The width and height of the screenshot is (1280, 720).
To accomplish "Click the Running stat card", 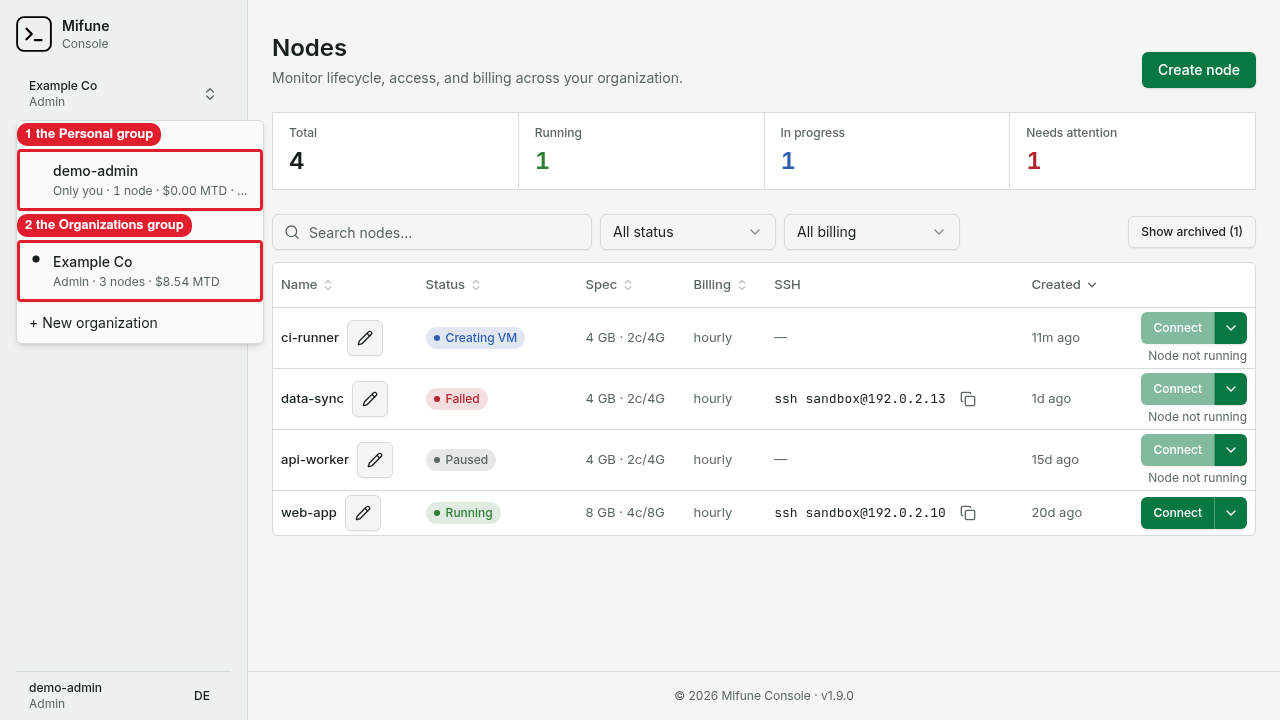I will point(641,151).
